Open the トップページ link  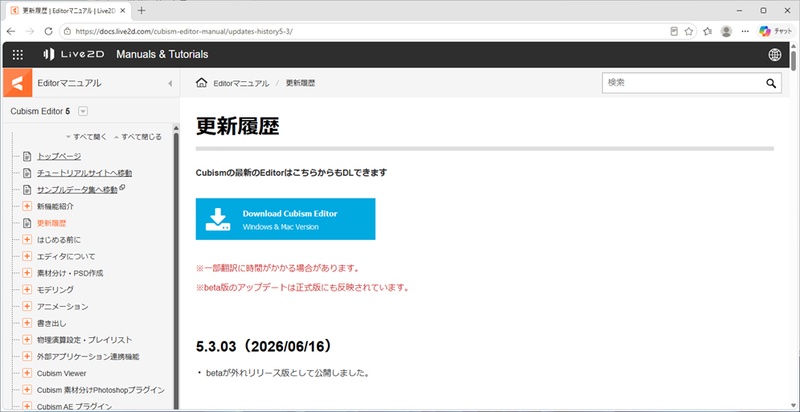point(59,157)
